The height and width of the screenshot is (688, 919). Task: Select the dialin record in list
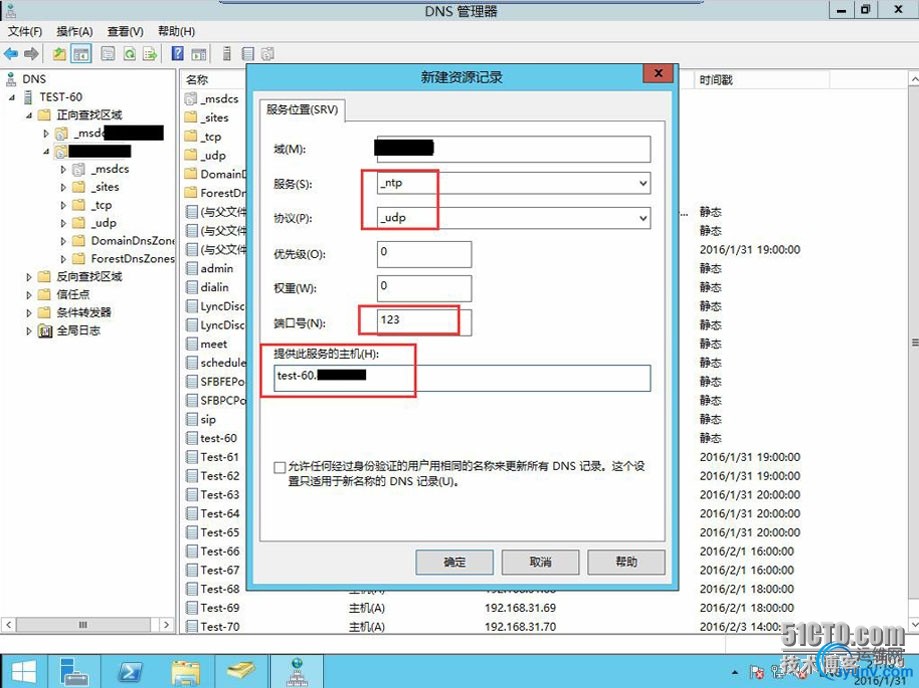click(215, 287)
